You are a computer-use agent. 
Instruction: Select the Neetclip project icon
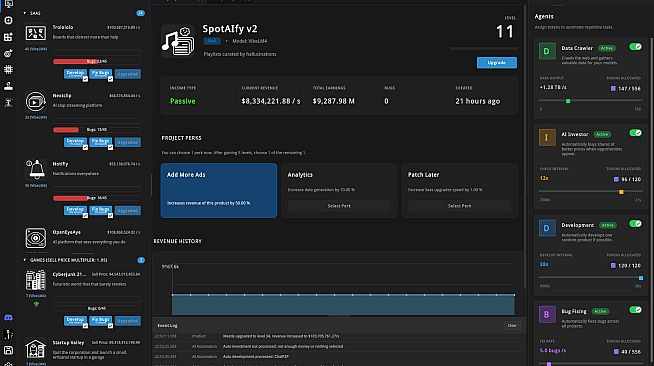pos(35,101)
